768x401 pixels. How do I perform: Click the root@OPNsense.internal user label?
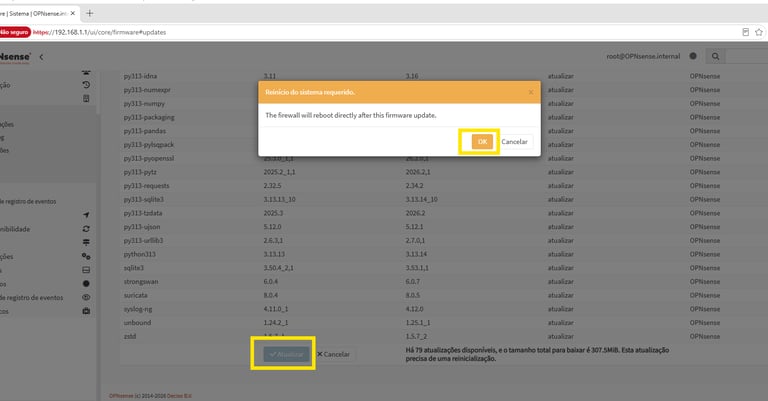(643, 56)
